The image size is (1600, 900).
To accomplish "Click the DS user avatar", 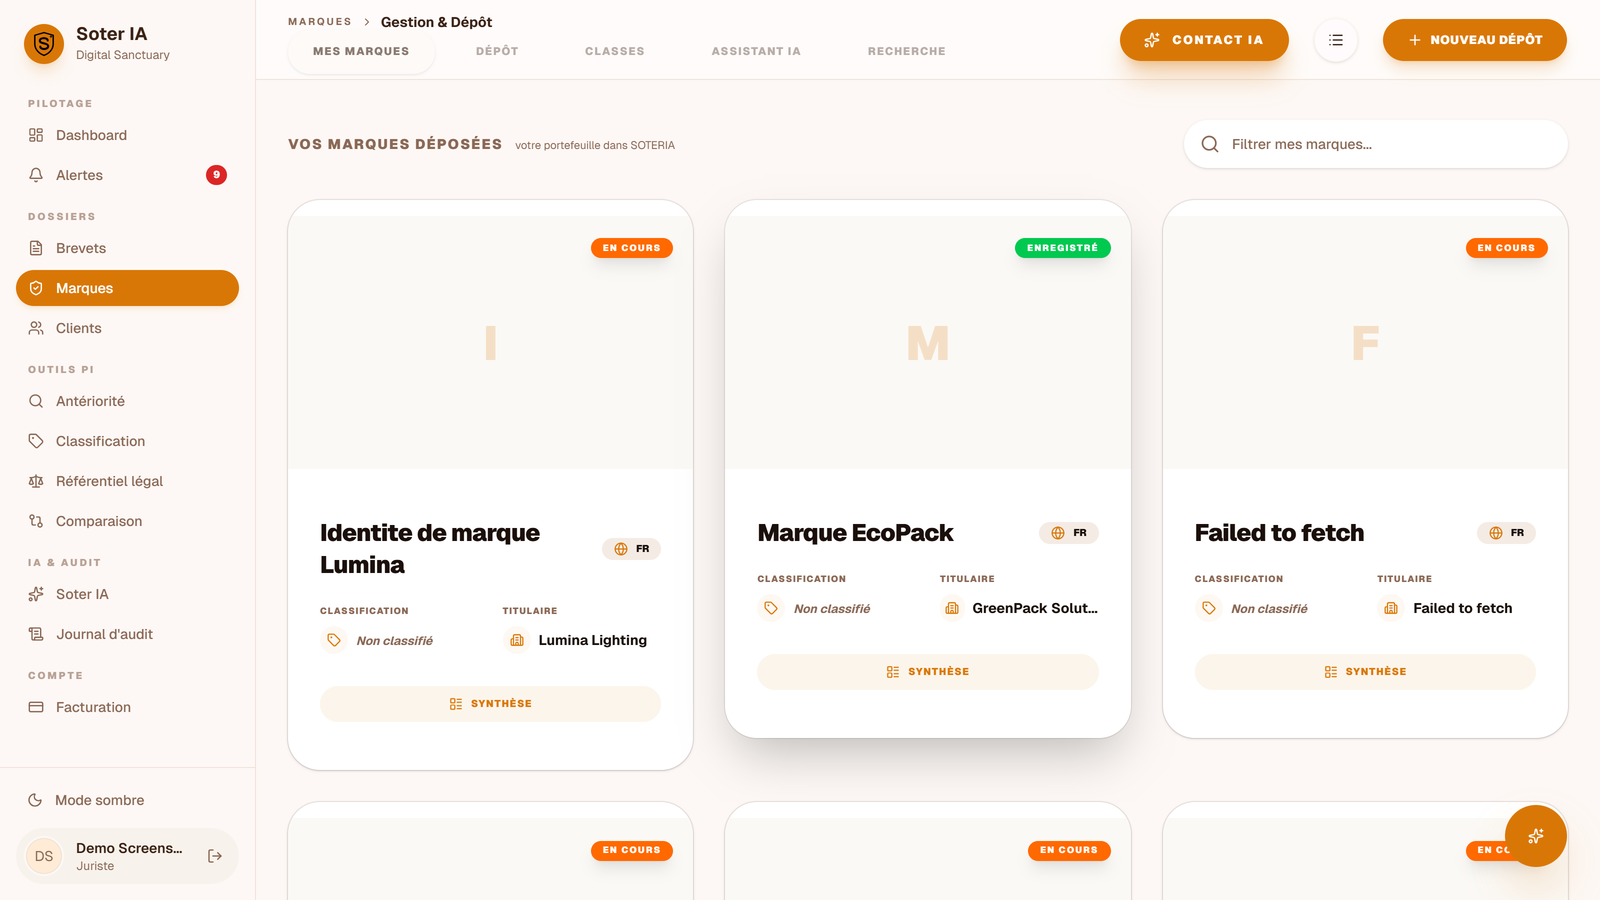I will 44,856.
